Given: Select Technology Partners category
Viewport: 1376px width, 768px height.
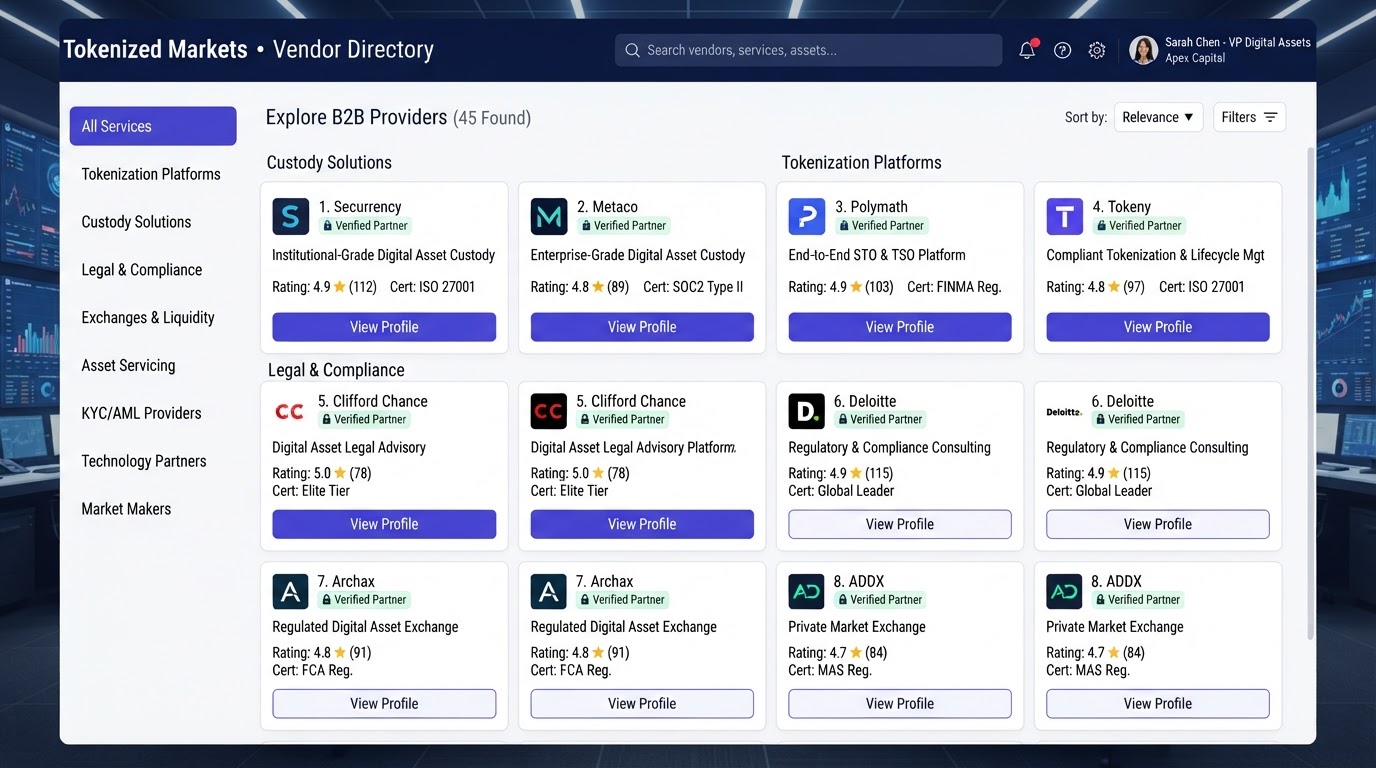Looking at the screenshot, I should point(144,461).
